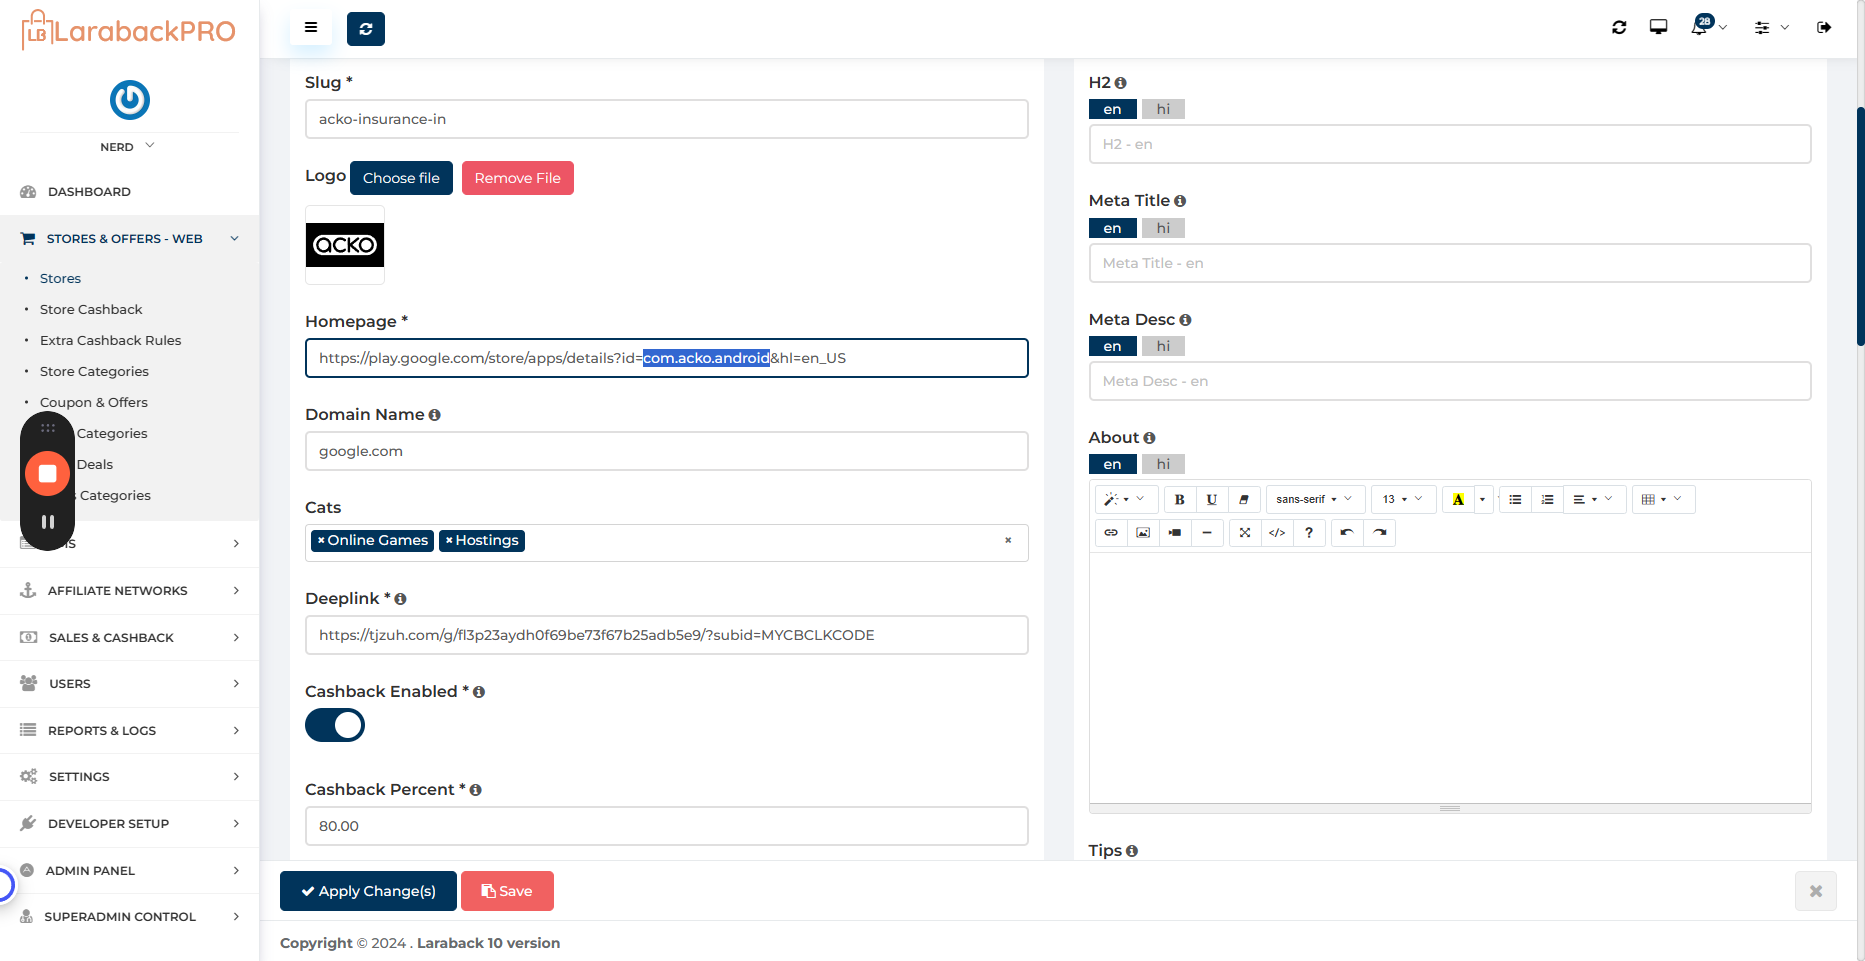The width and height of the screenshot is (1865, 961).
Task: Open the magic wand style menu
Action: tap(1126, 499)
